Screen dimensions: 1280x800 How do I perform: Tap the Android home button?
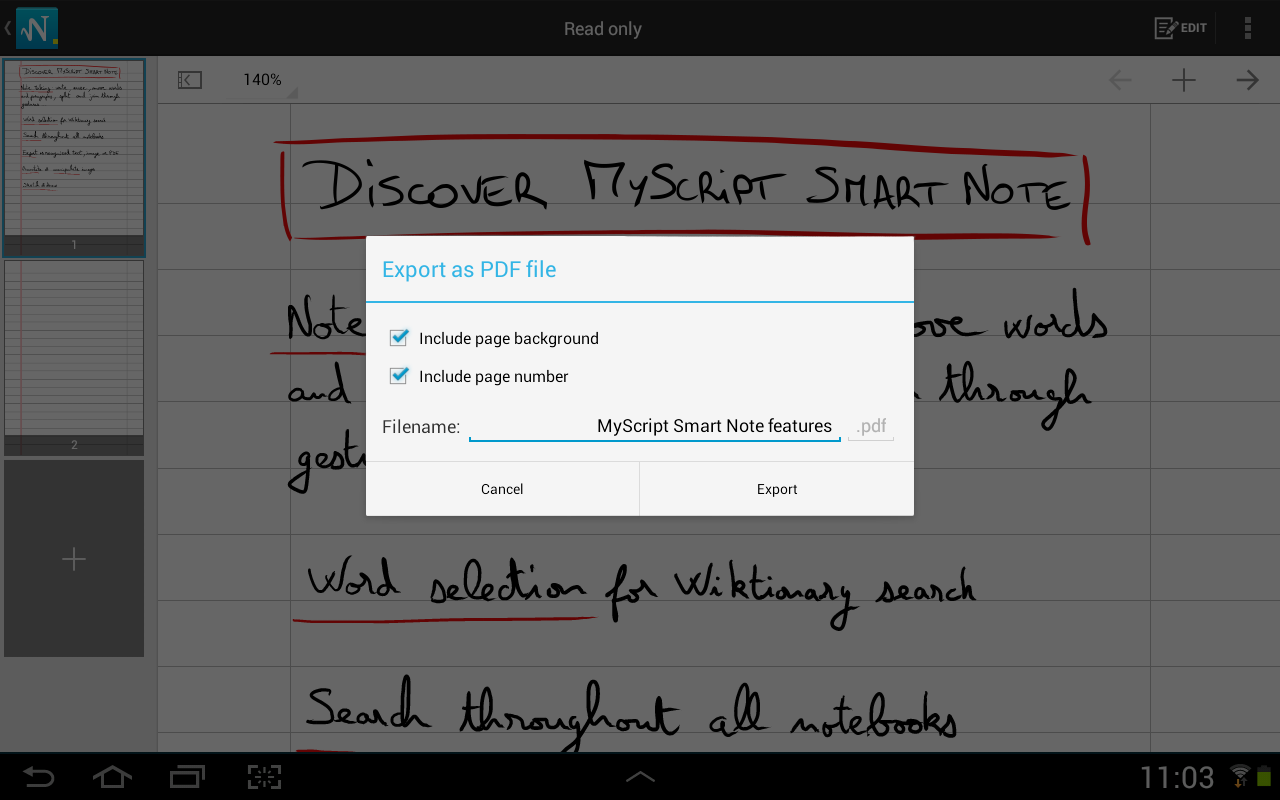tap(112, 776)
